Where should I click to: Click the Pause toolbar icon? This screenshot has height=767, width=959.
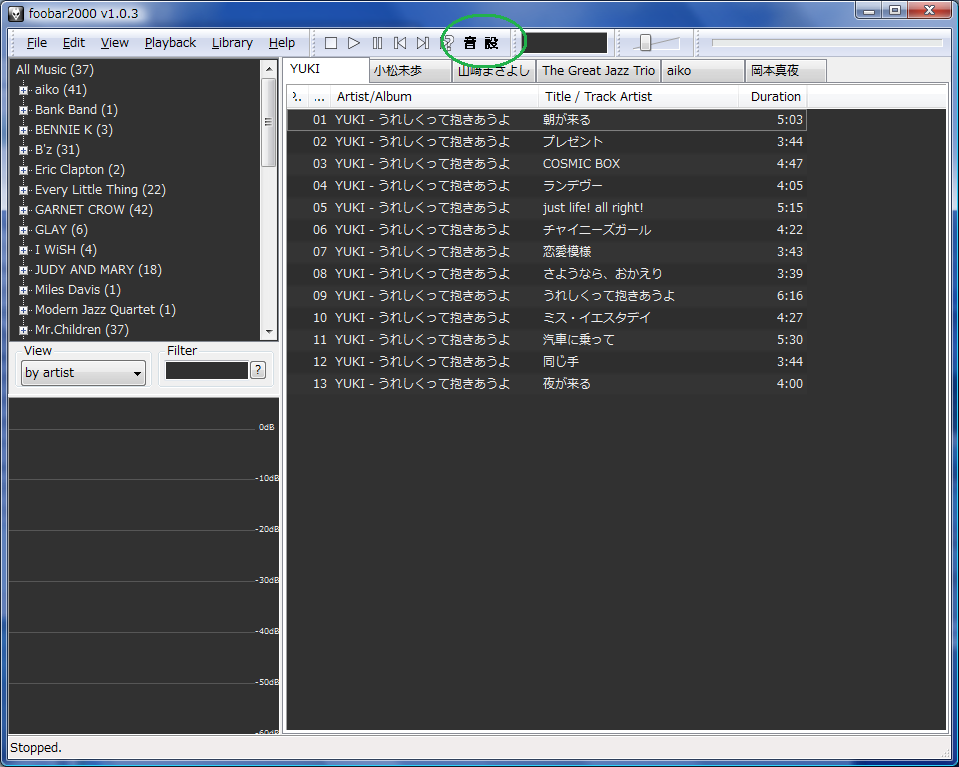click(x=377, y=43)
